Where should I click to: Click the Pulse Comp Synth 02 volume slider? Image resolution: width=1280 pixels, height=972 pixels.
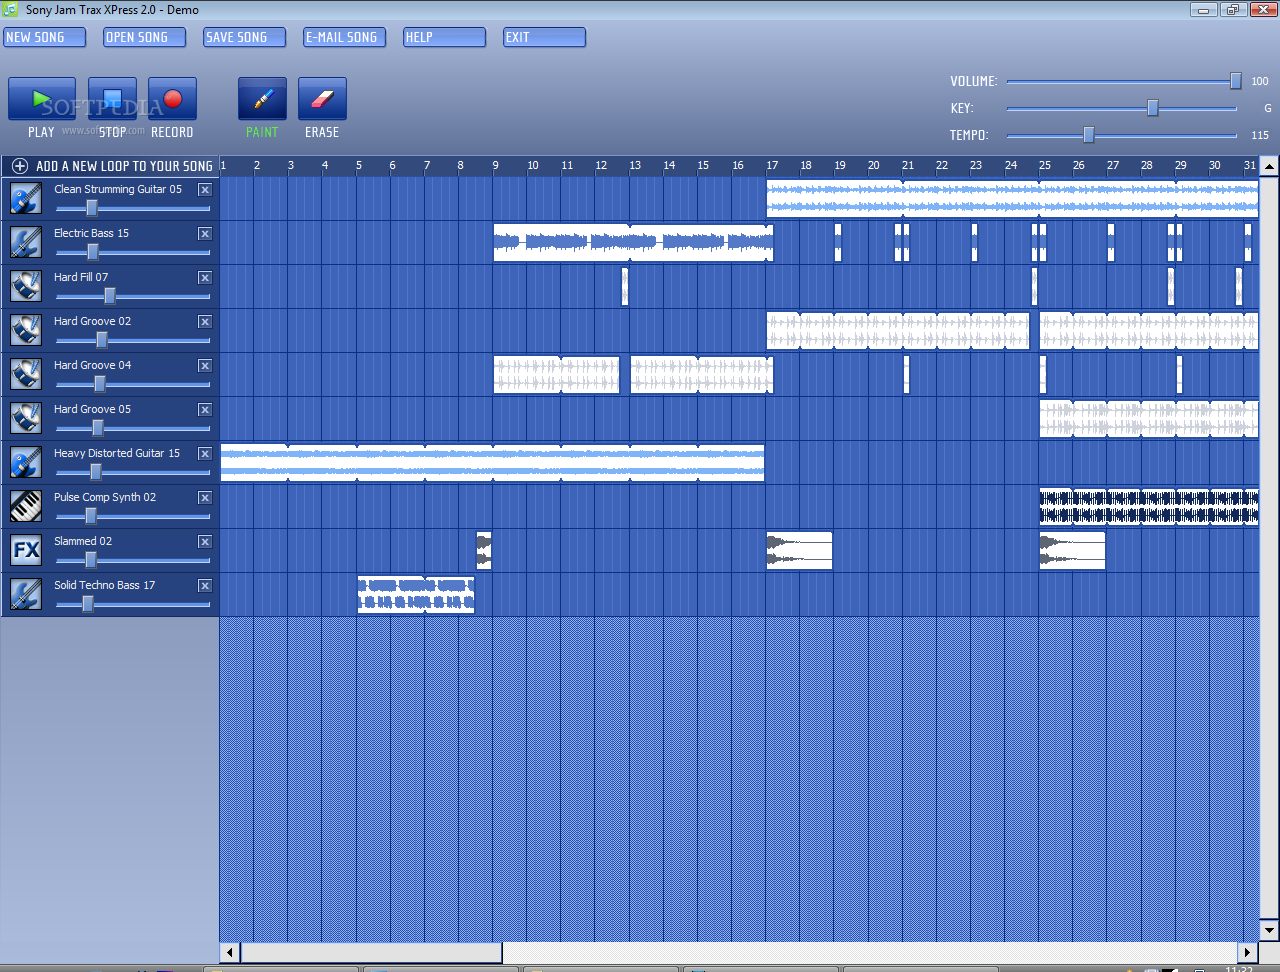132,516
